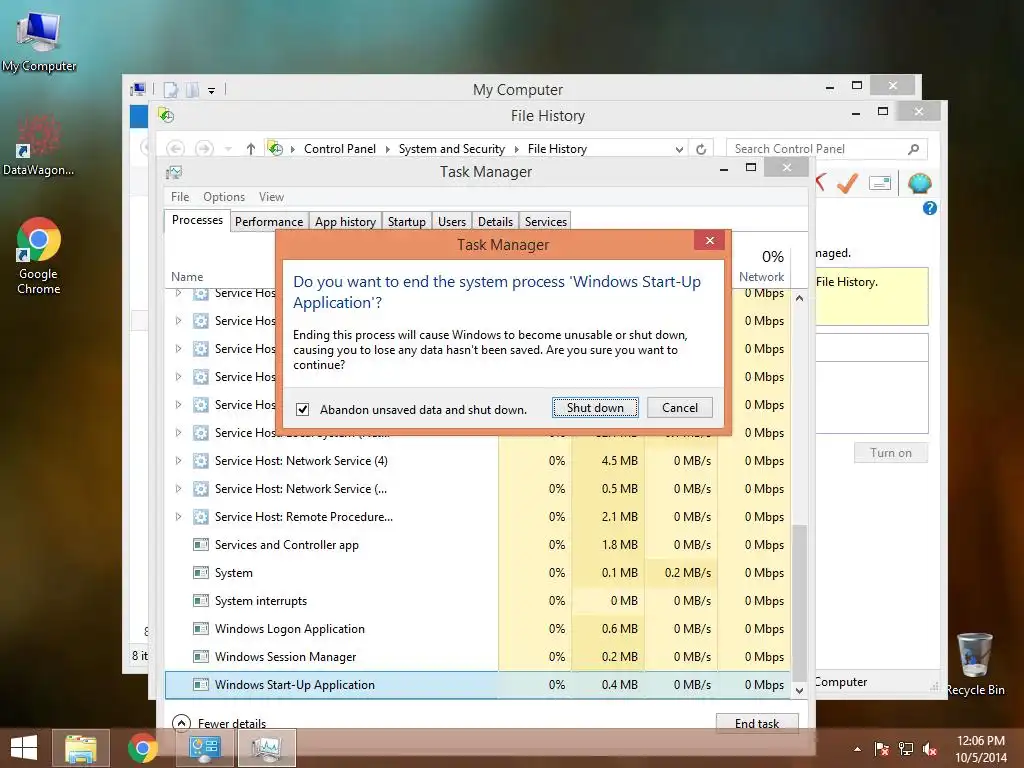Open Chrome from the taskbar
The height and width of the screenshot is (768, 1024).
142,748
